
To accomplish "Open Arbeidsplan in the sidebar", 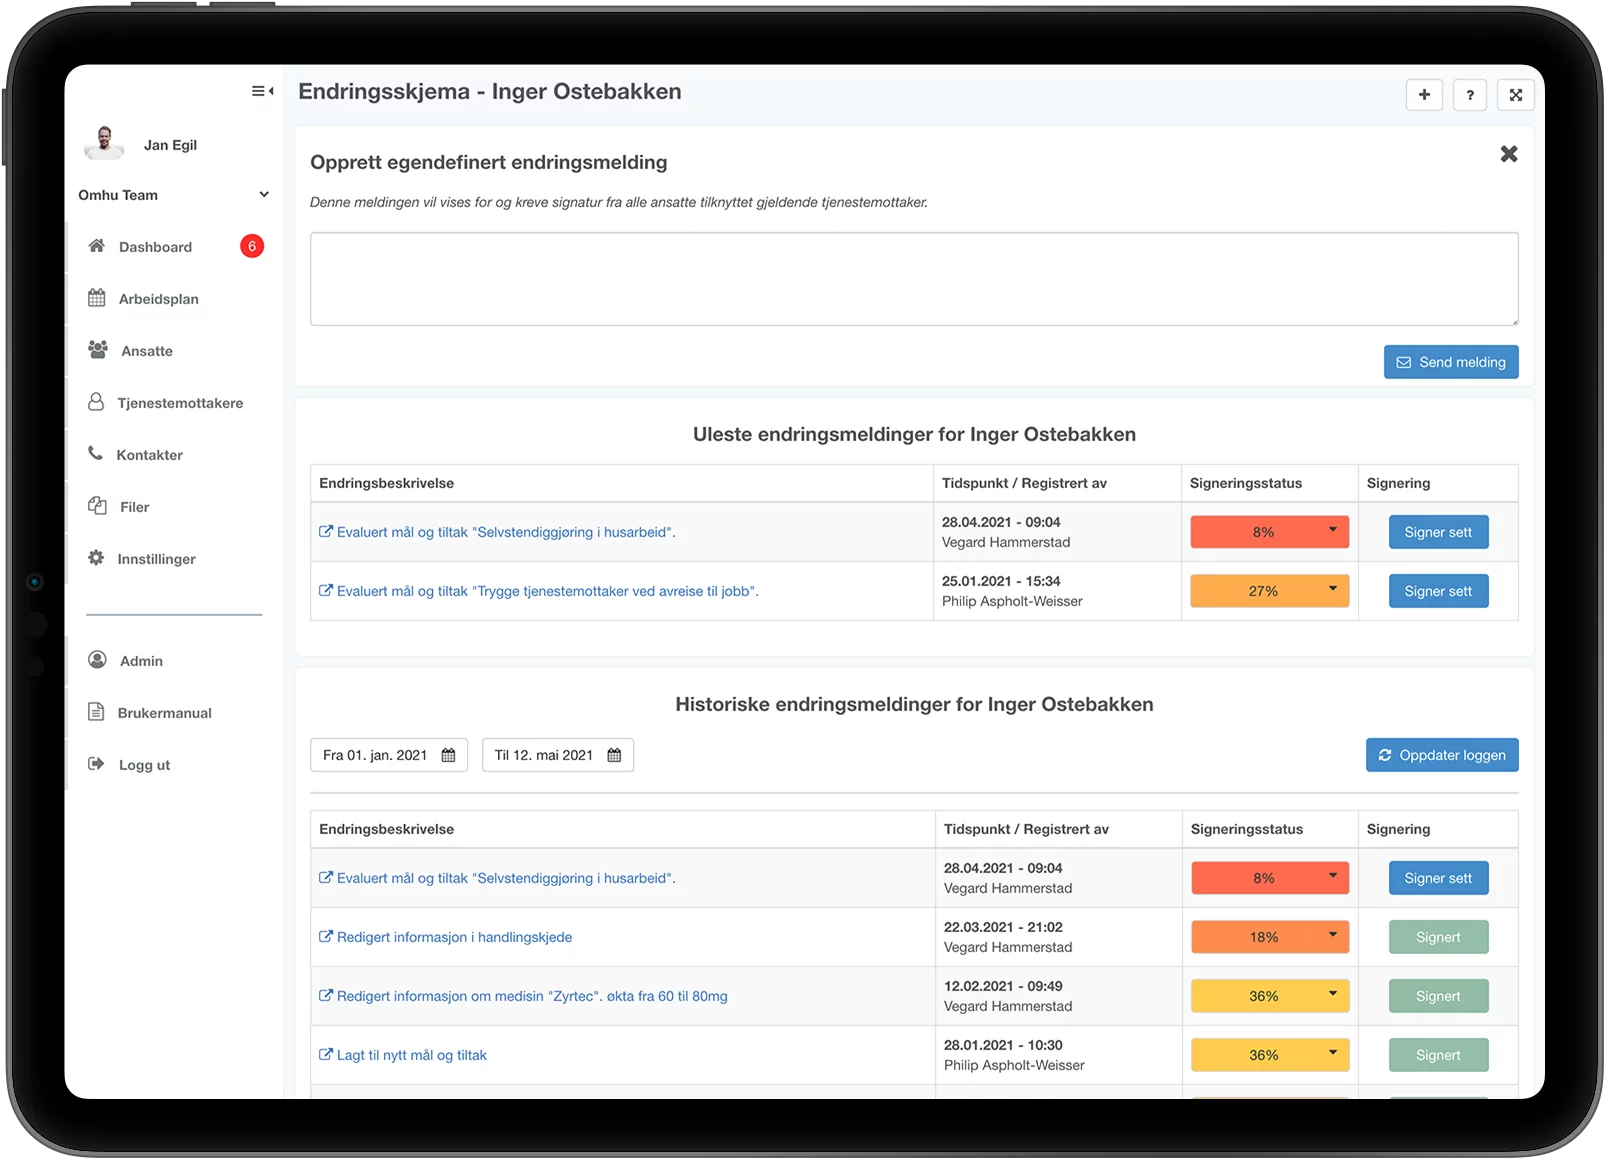I will [x=158, y=299].
